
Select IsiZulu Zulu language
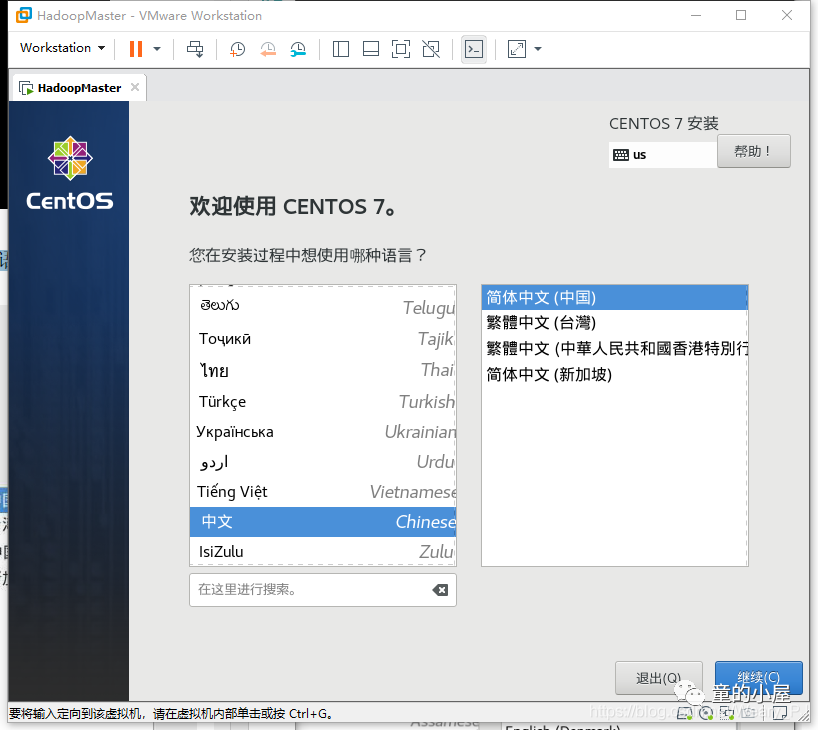(x=322, y=552)
